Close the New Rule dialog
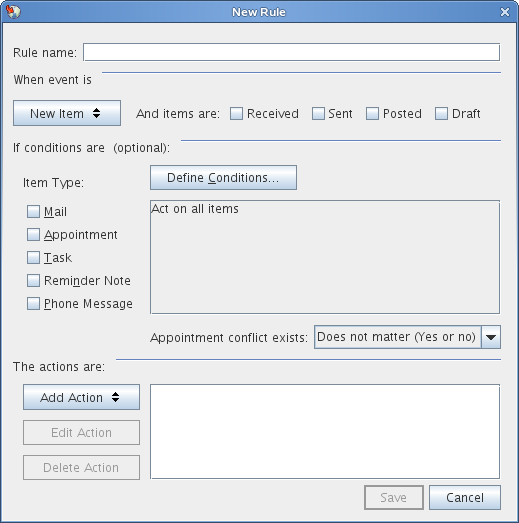This screenshot has width=519, height=523. pyautogui.click(x=505, y=12)
